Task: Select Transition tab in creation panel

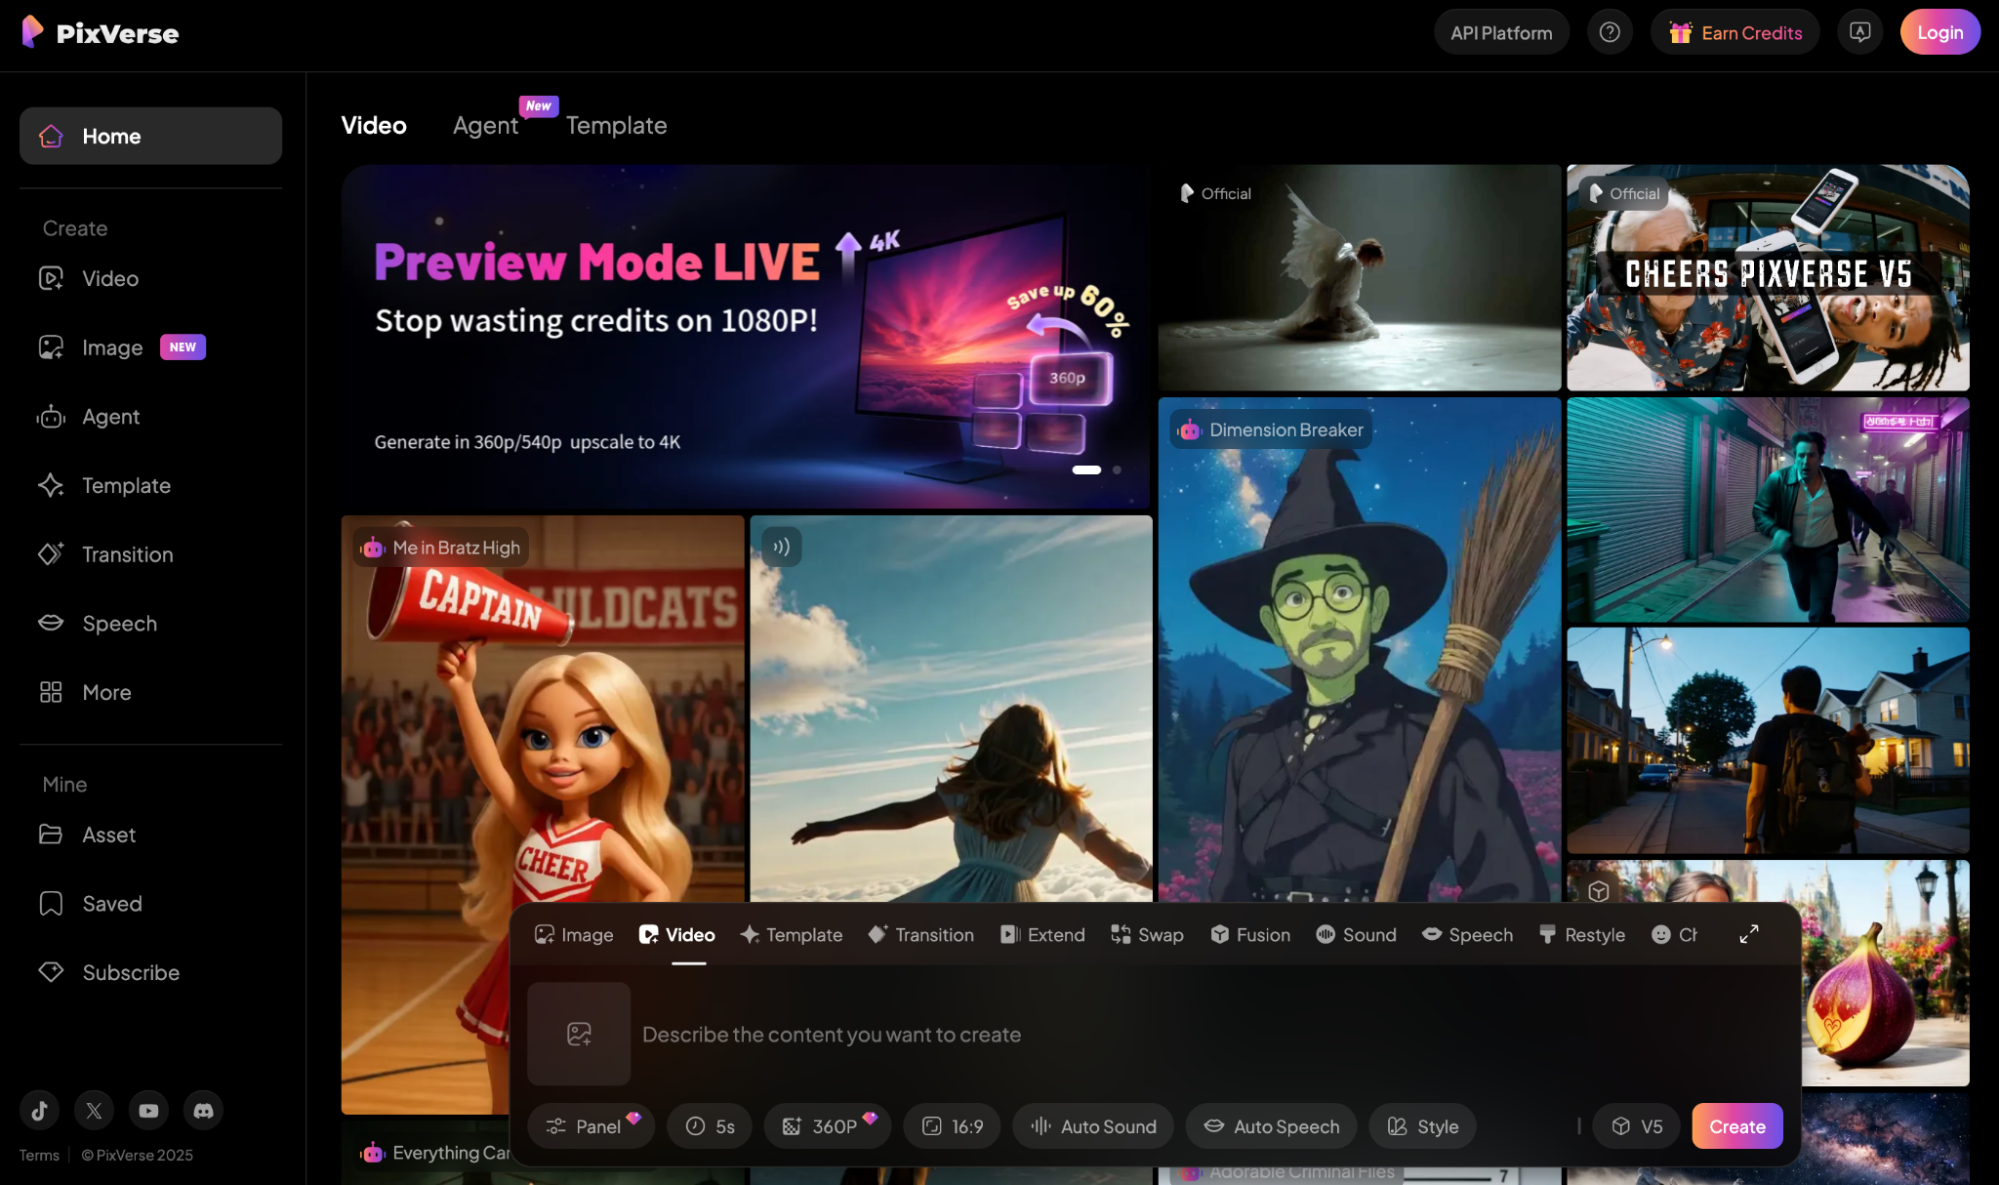Action: pyautogui.click(x=921, y=934)
